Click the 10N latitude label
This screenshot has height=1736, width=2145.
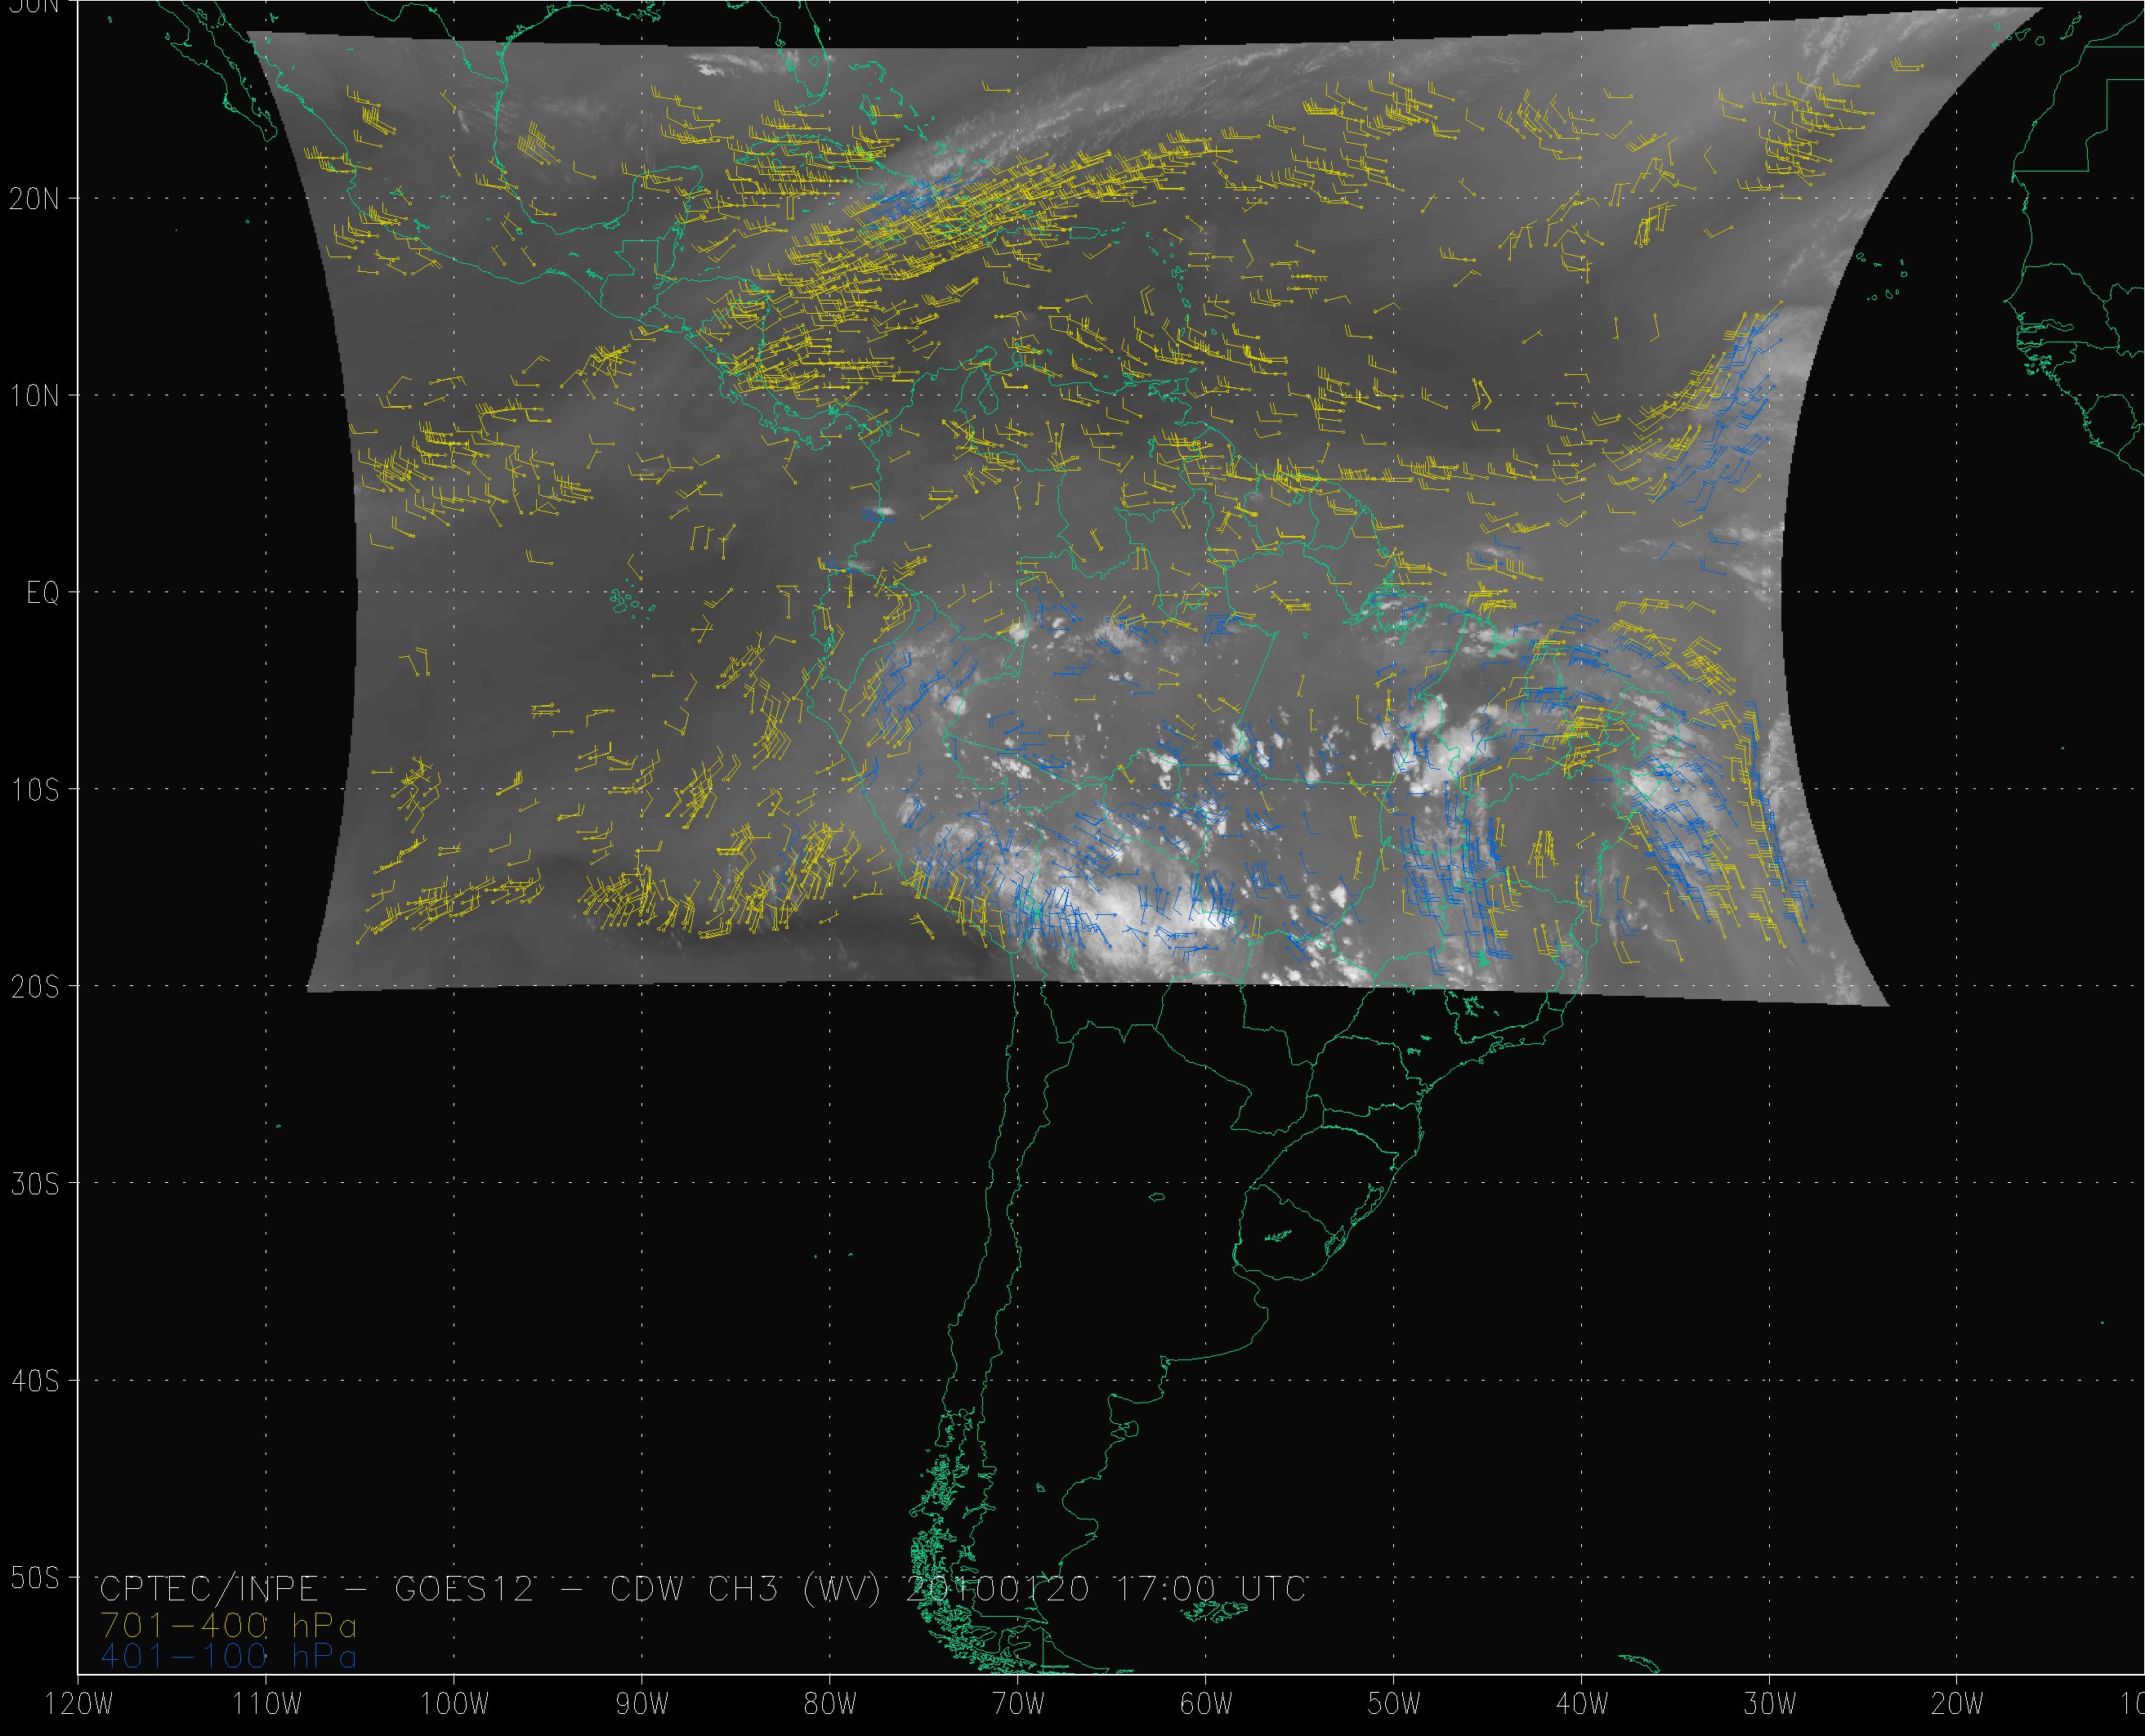pyautogui.click(x=34, y=396)
